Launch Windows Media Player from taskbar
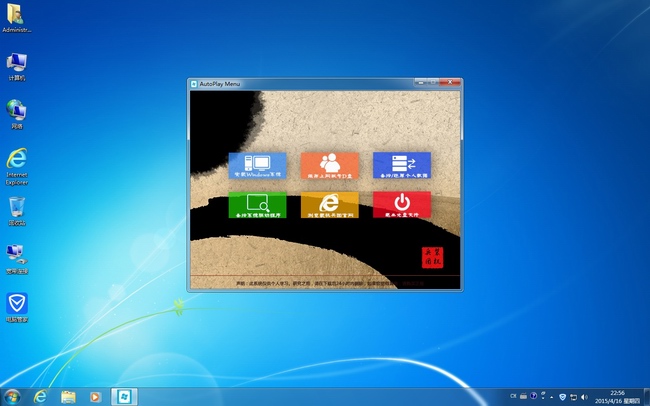This screenshot has width=650, height=406. (95, 397)
